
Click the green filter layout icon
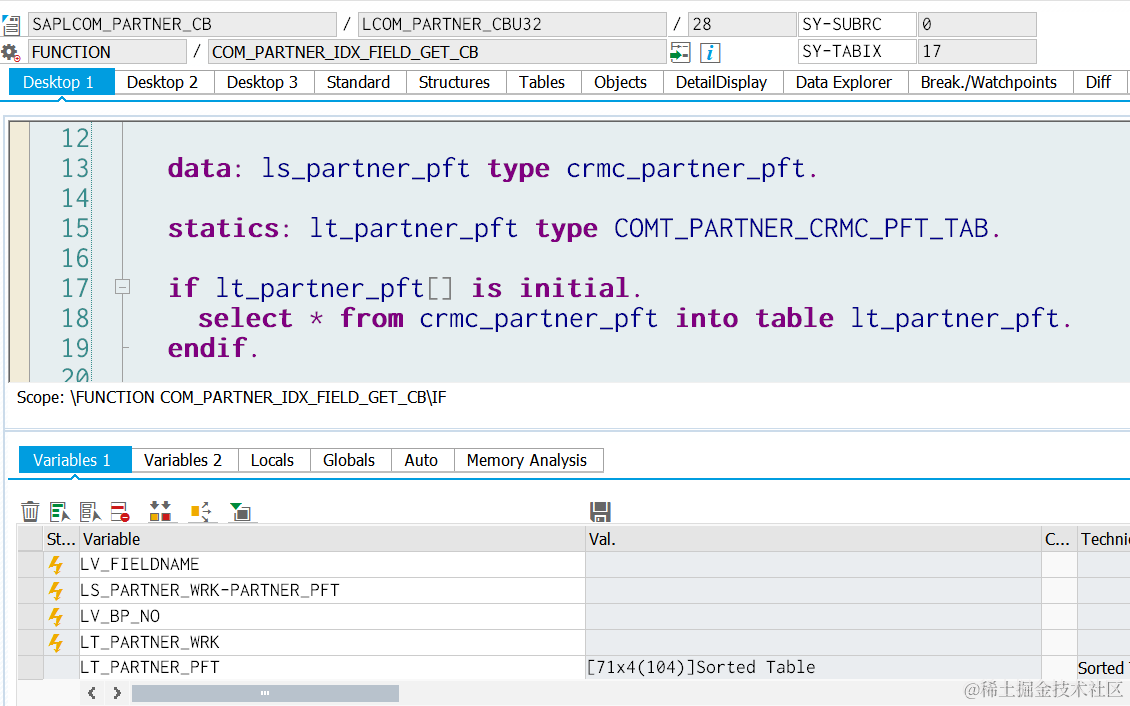(240, 511)
